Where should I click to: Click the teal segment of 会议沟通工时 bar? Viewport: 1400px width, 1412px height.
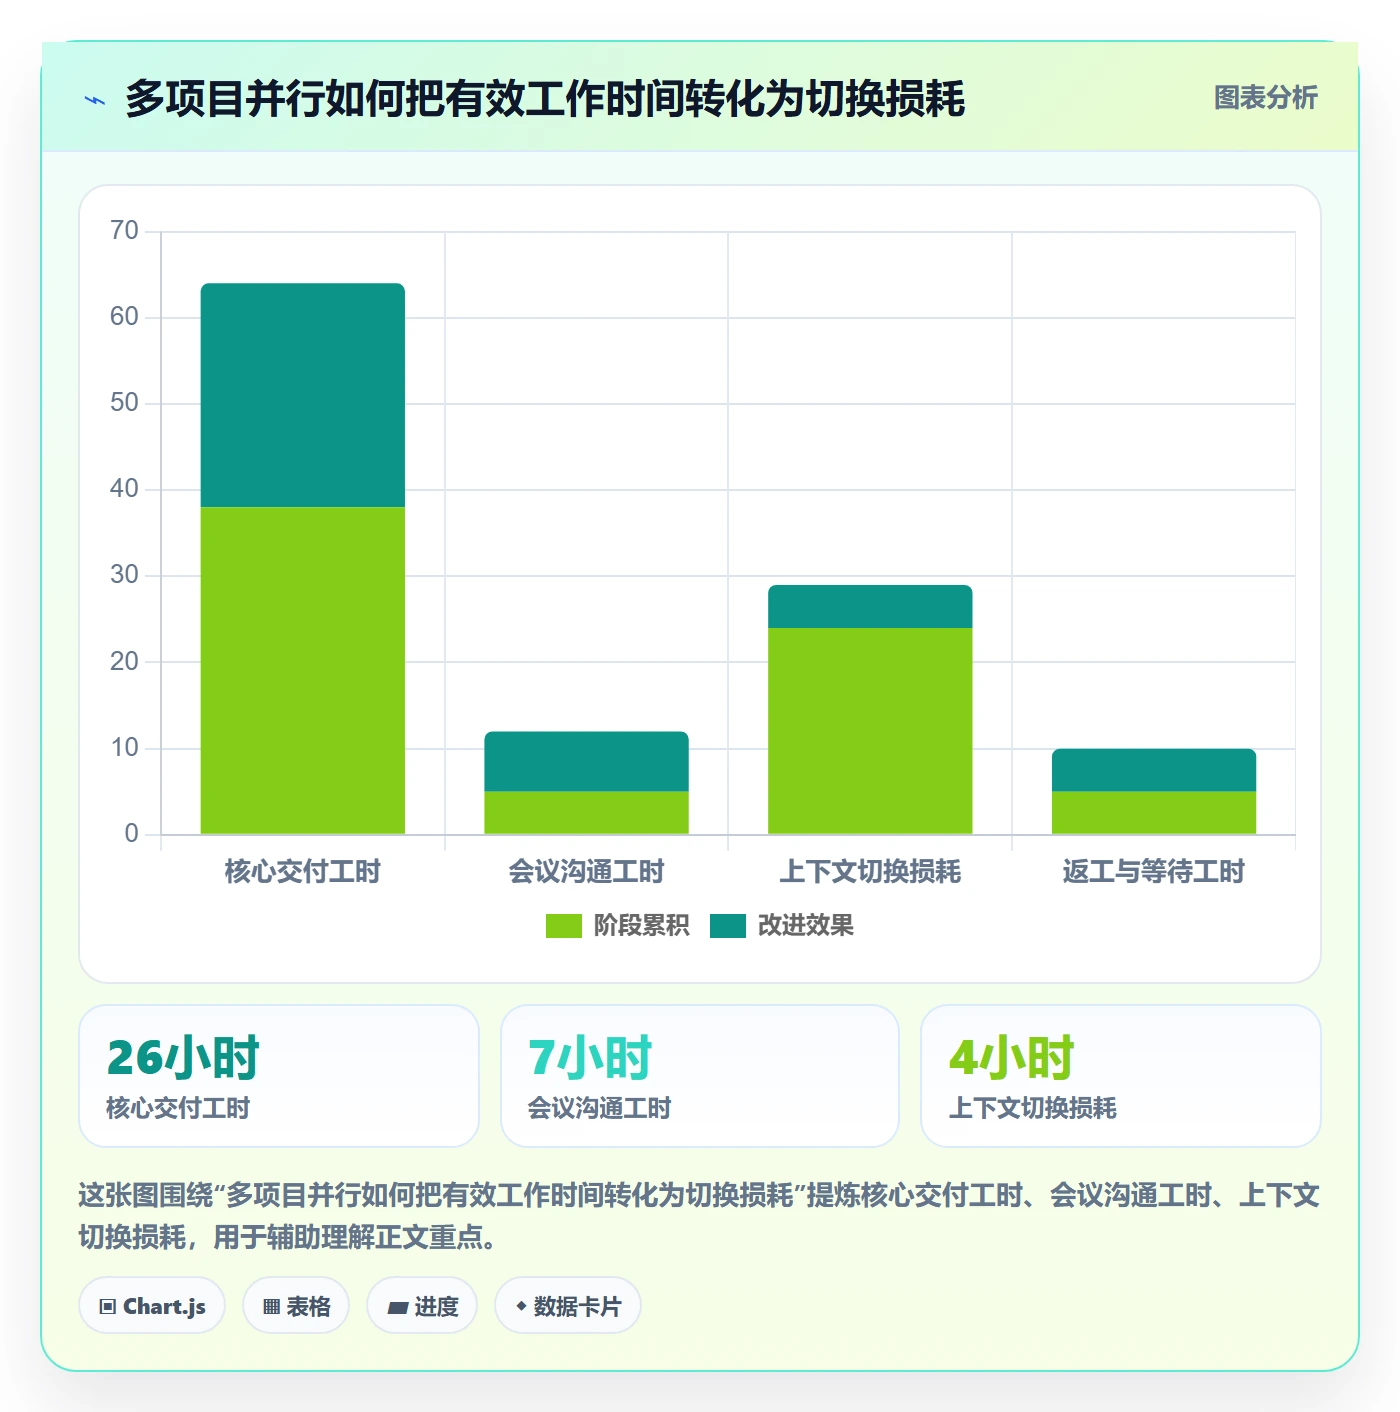click(587, 761)
